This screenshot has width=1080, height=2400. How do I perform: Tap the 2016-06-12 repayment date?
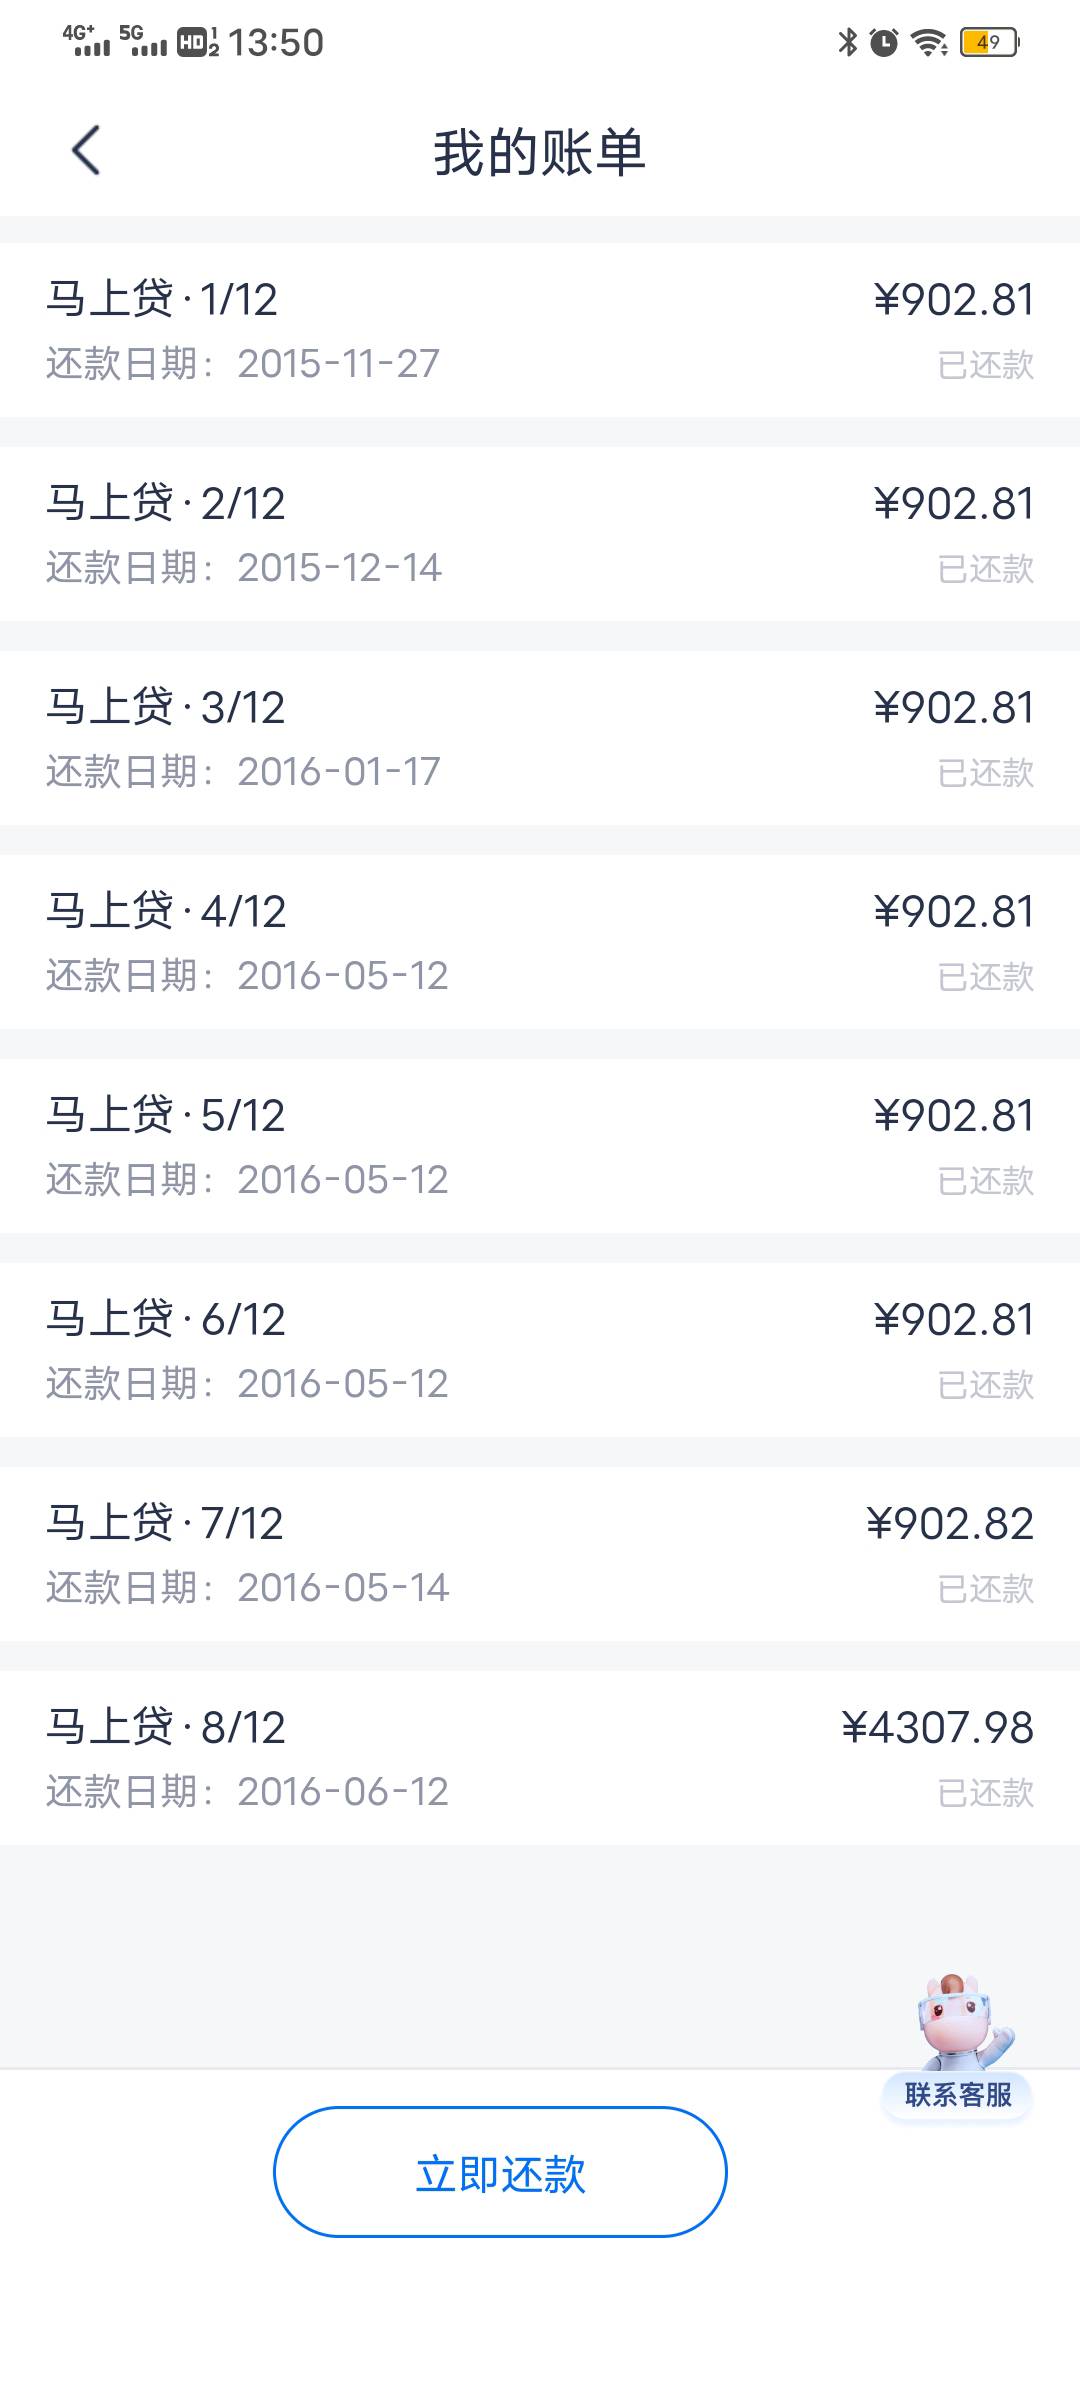tap(343, 1792)
